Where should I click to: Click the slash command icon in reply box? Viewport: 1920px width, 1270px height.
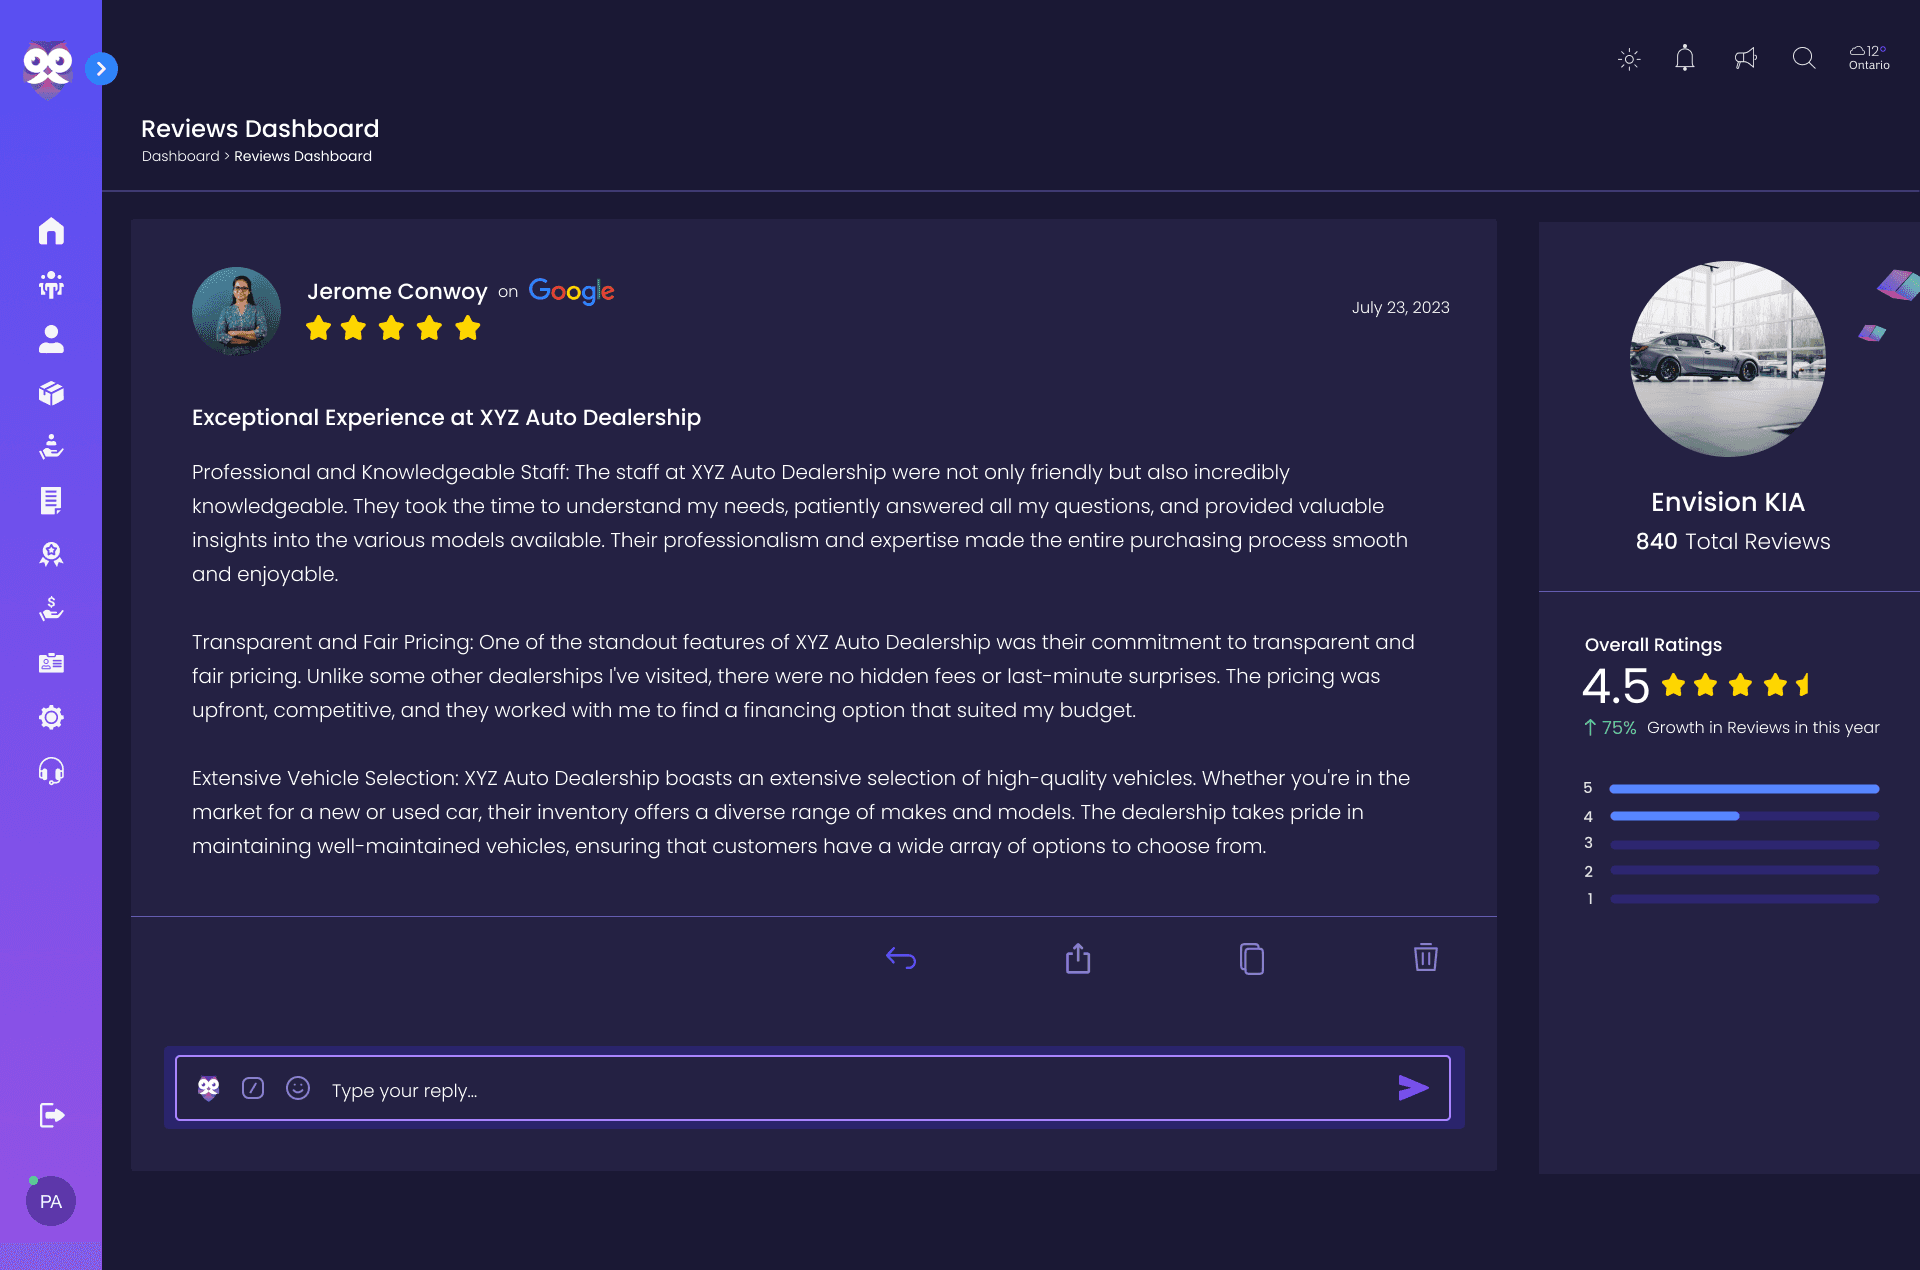(253, 1088)
